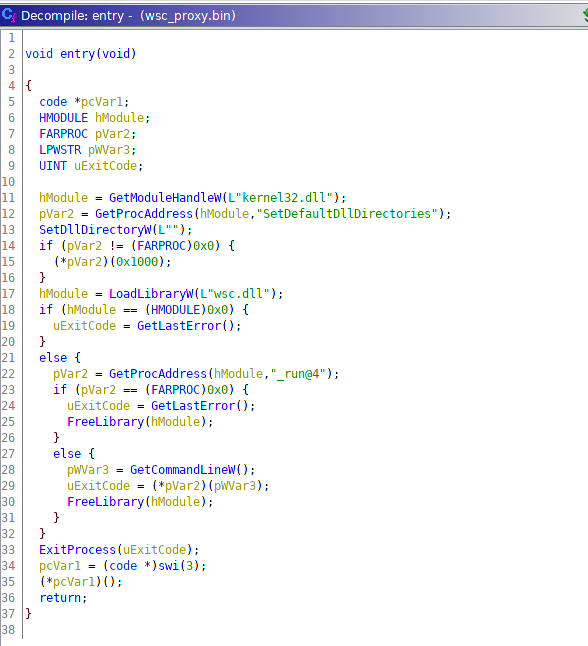Click GetProcAddress on line 22
The height and width of the screenshot is (646, 588).
[x=158, y=374]
